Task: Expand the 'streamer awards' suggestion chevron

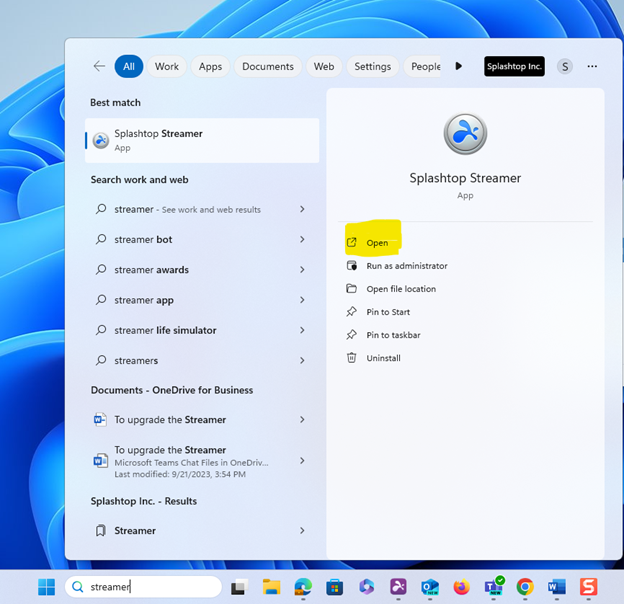Action: pos(302,270)
